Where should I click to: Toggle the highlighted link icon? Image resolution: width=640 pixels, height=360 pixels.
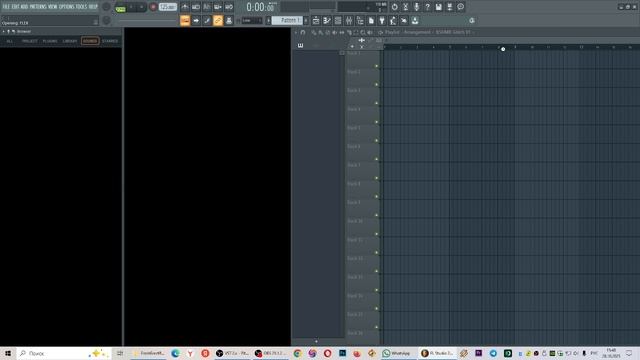point(218,20)
